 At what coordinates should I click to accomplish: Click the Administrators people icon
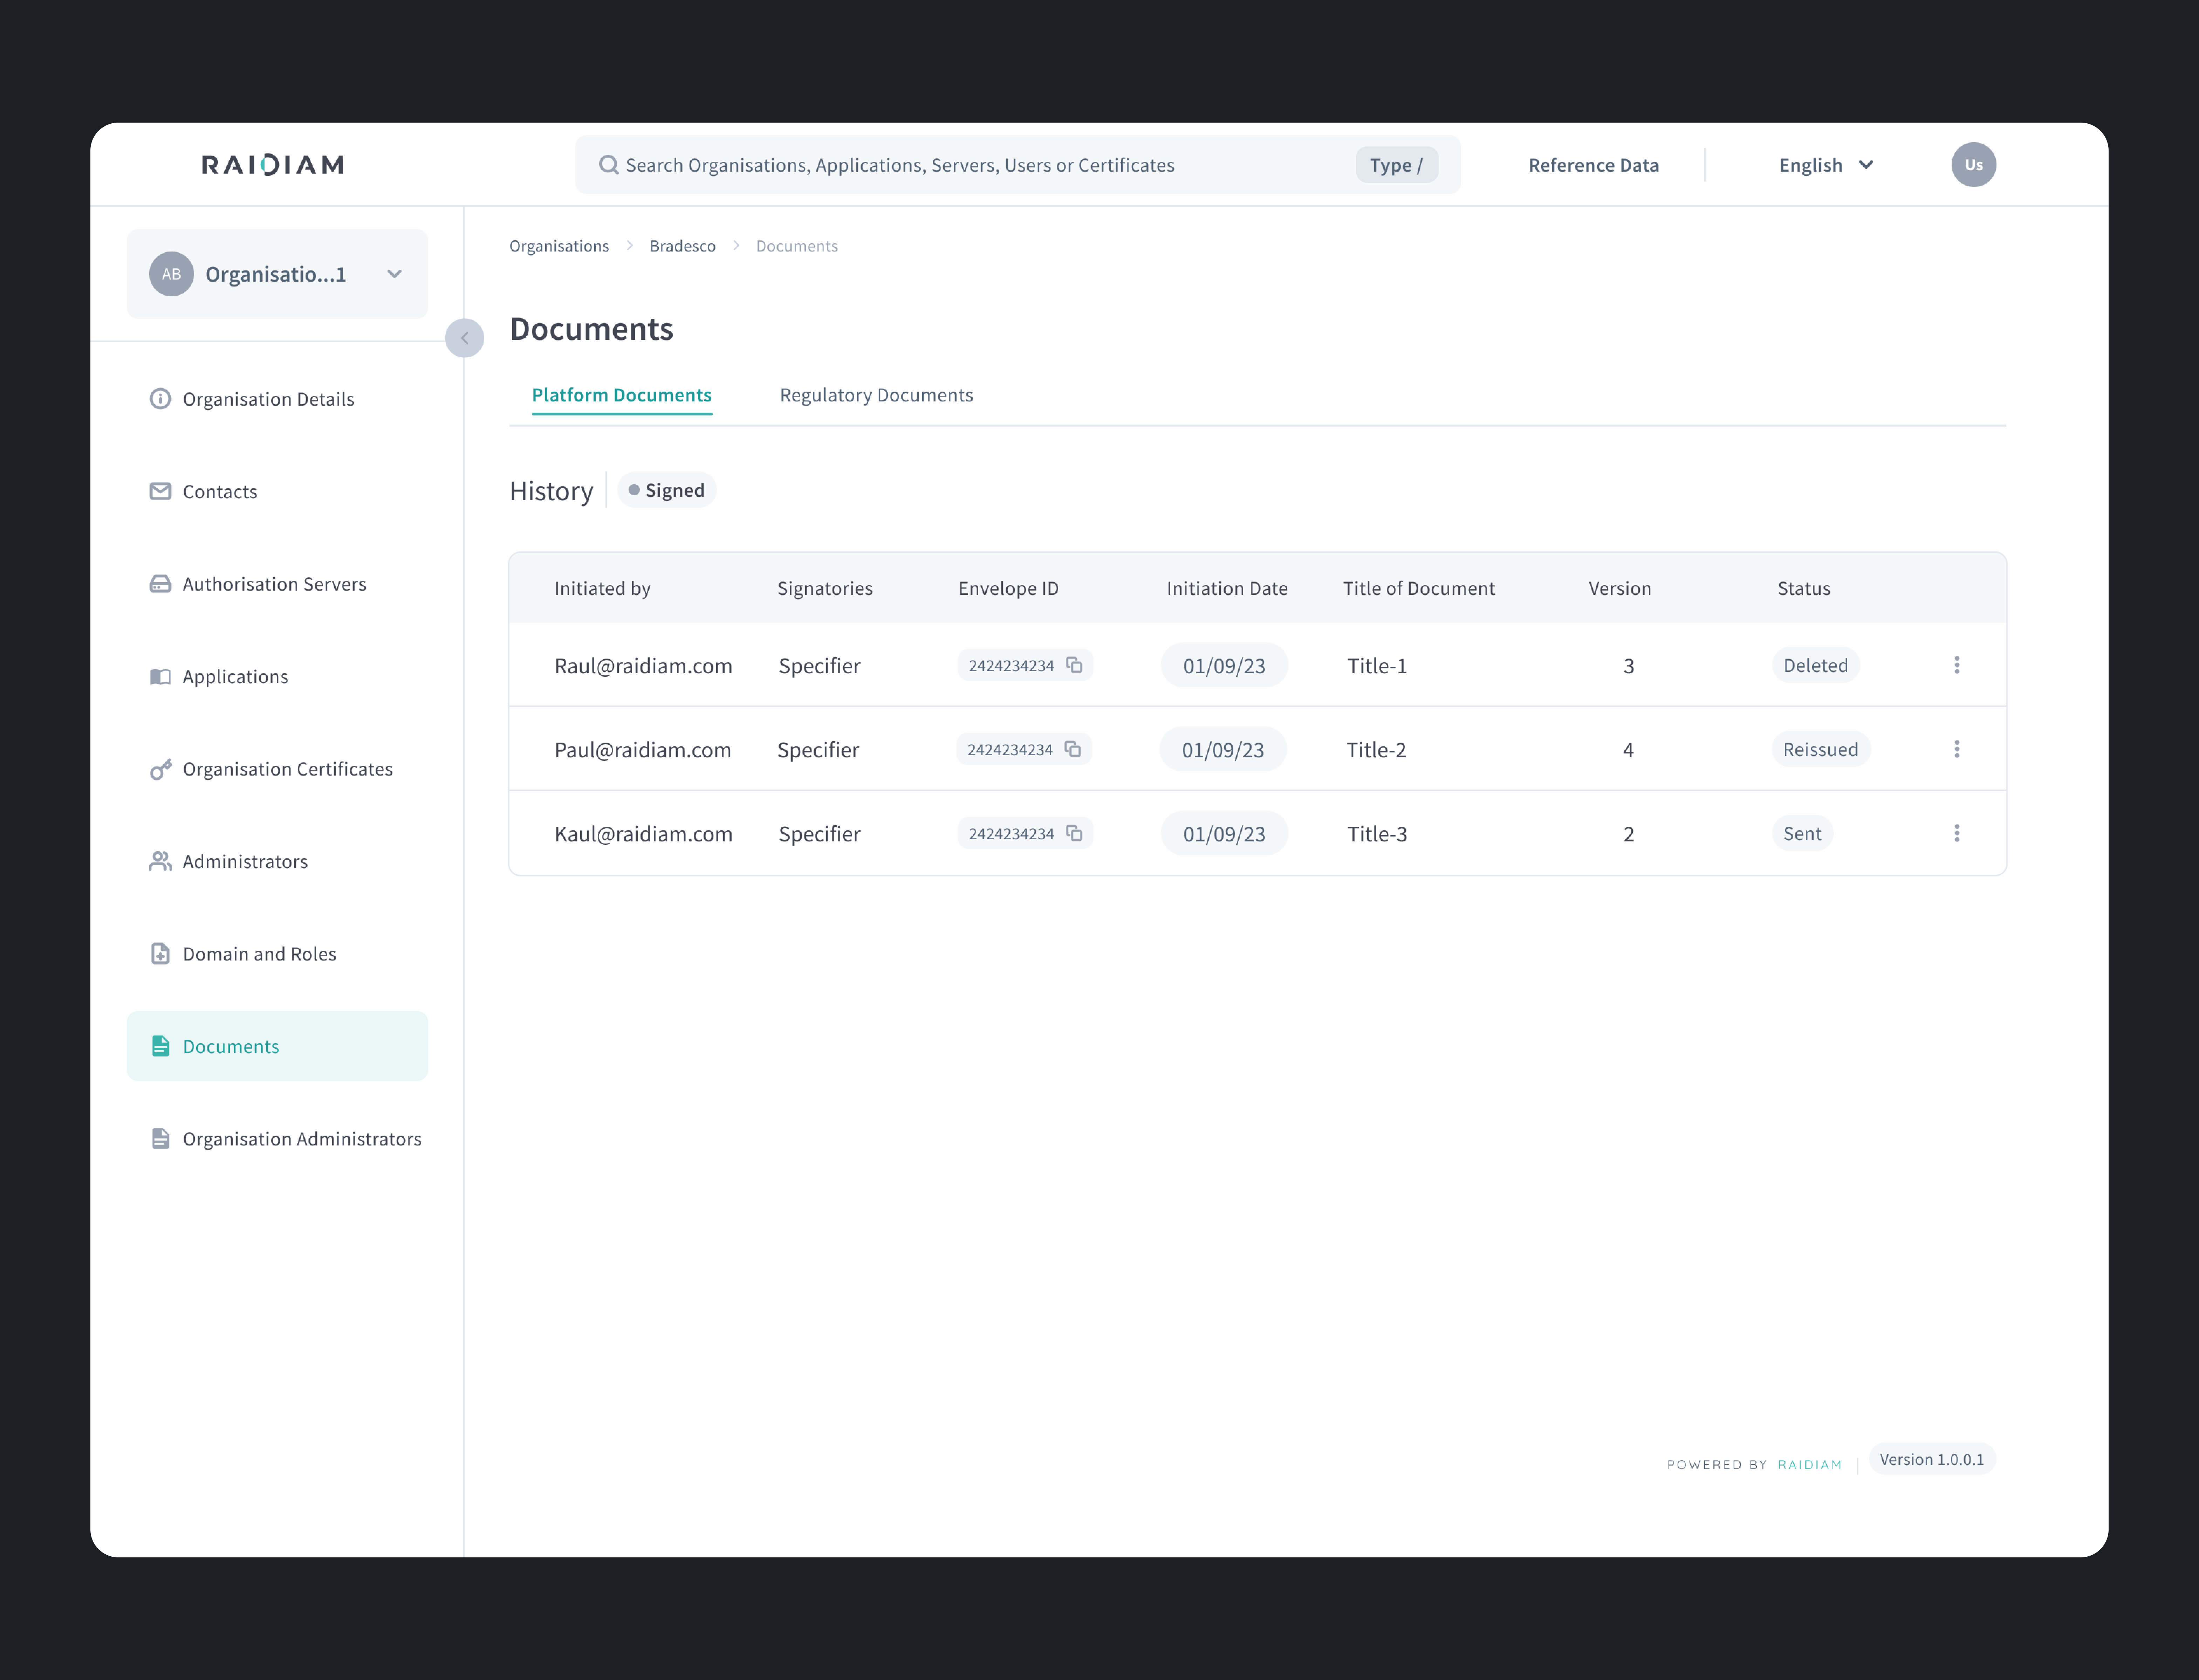click(160, 861)
